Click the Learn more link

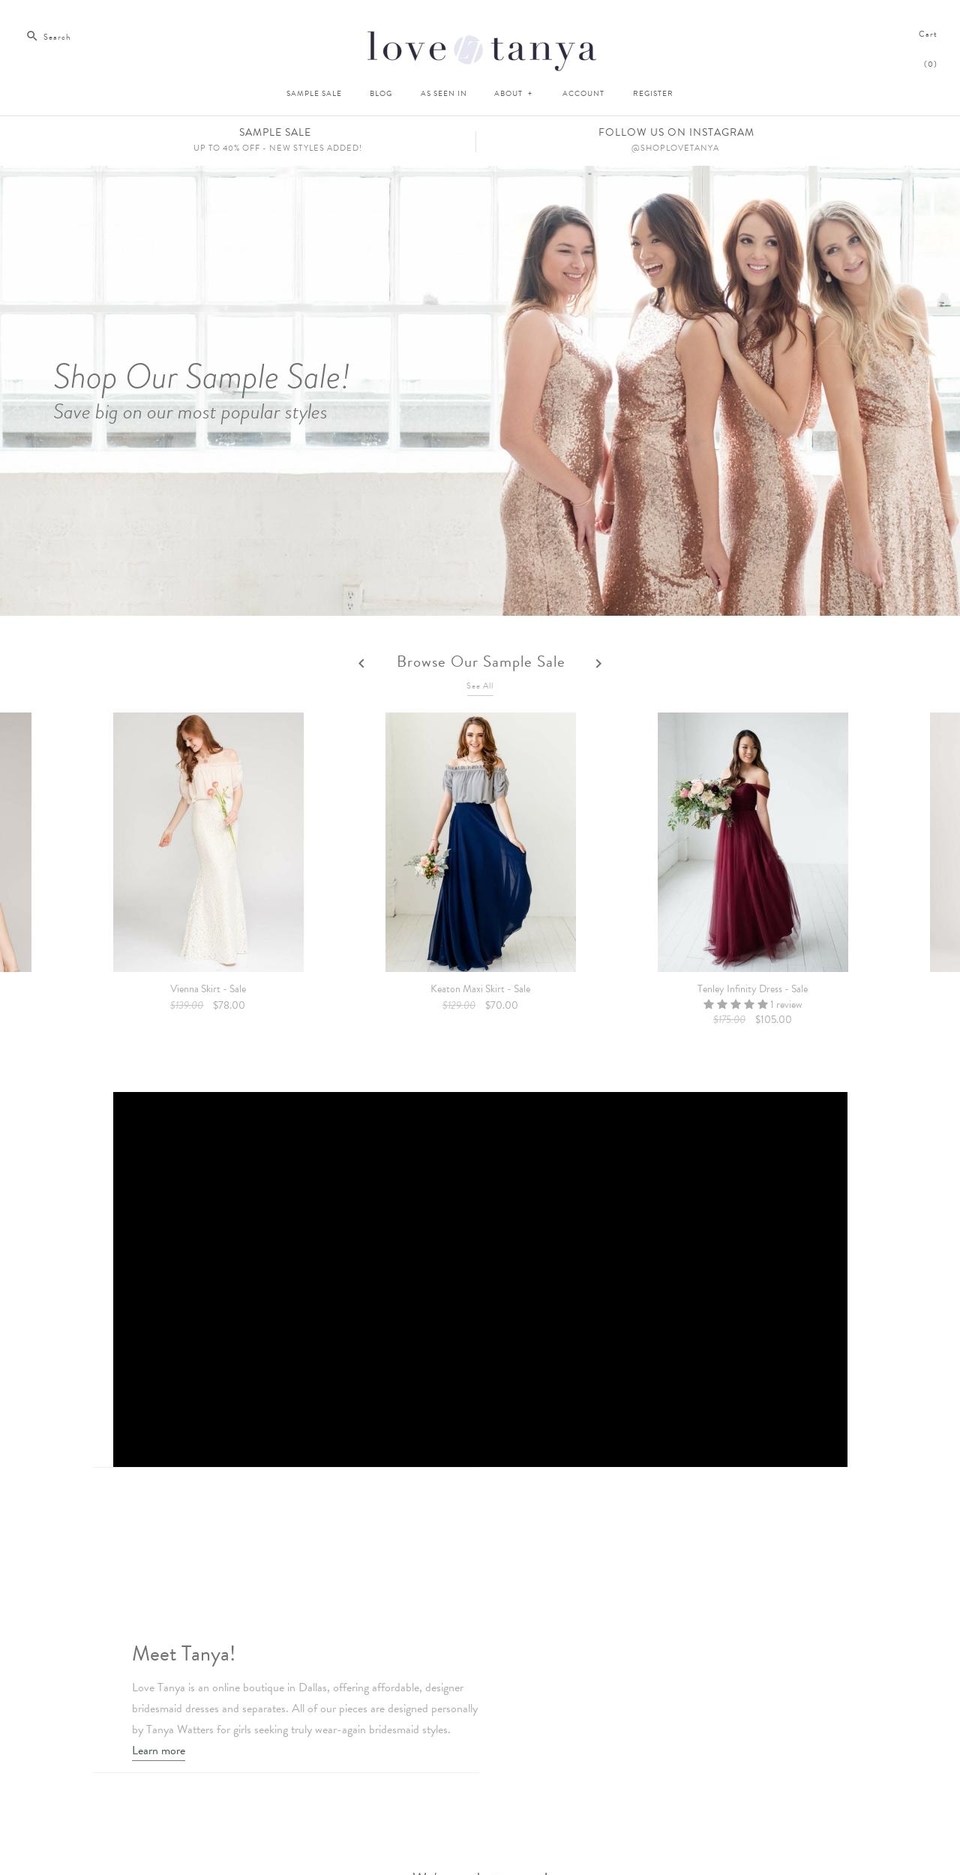(x=158, y=1751)
